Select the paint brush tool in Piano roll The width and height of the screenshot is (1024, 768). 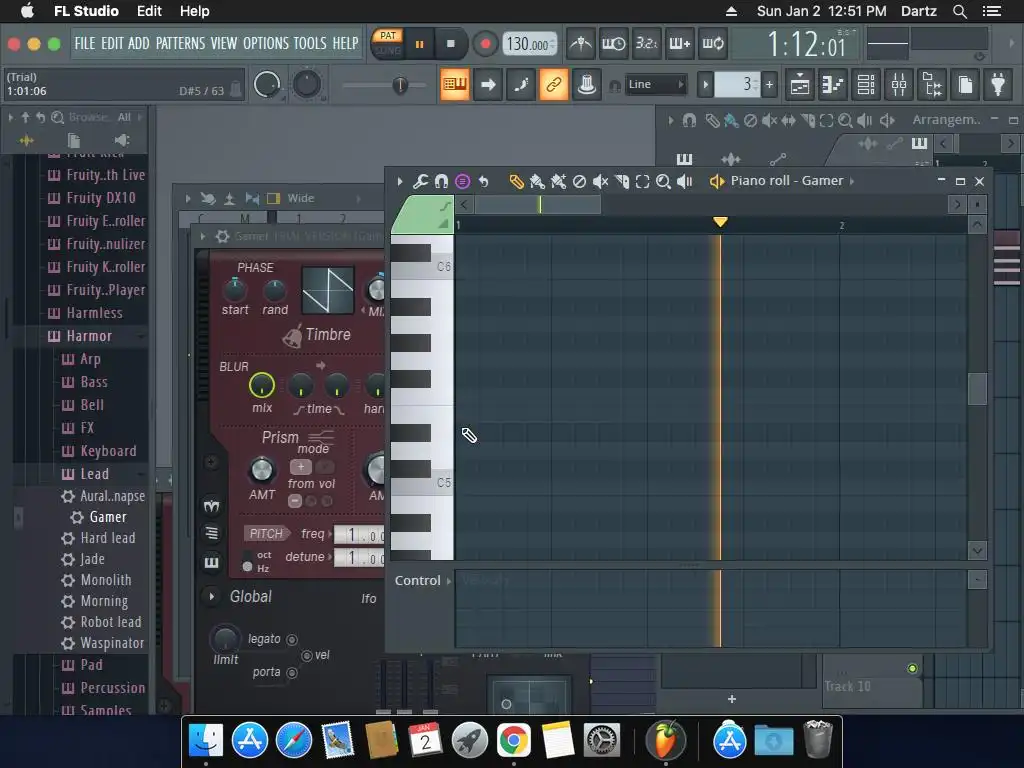coord(537,182)
